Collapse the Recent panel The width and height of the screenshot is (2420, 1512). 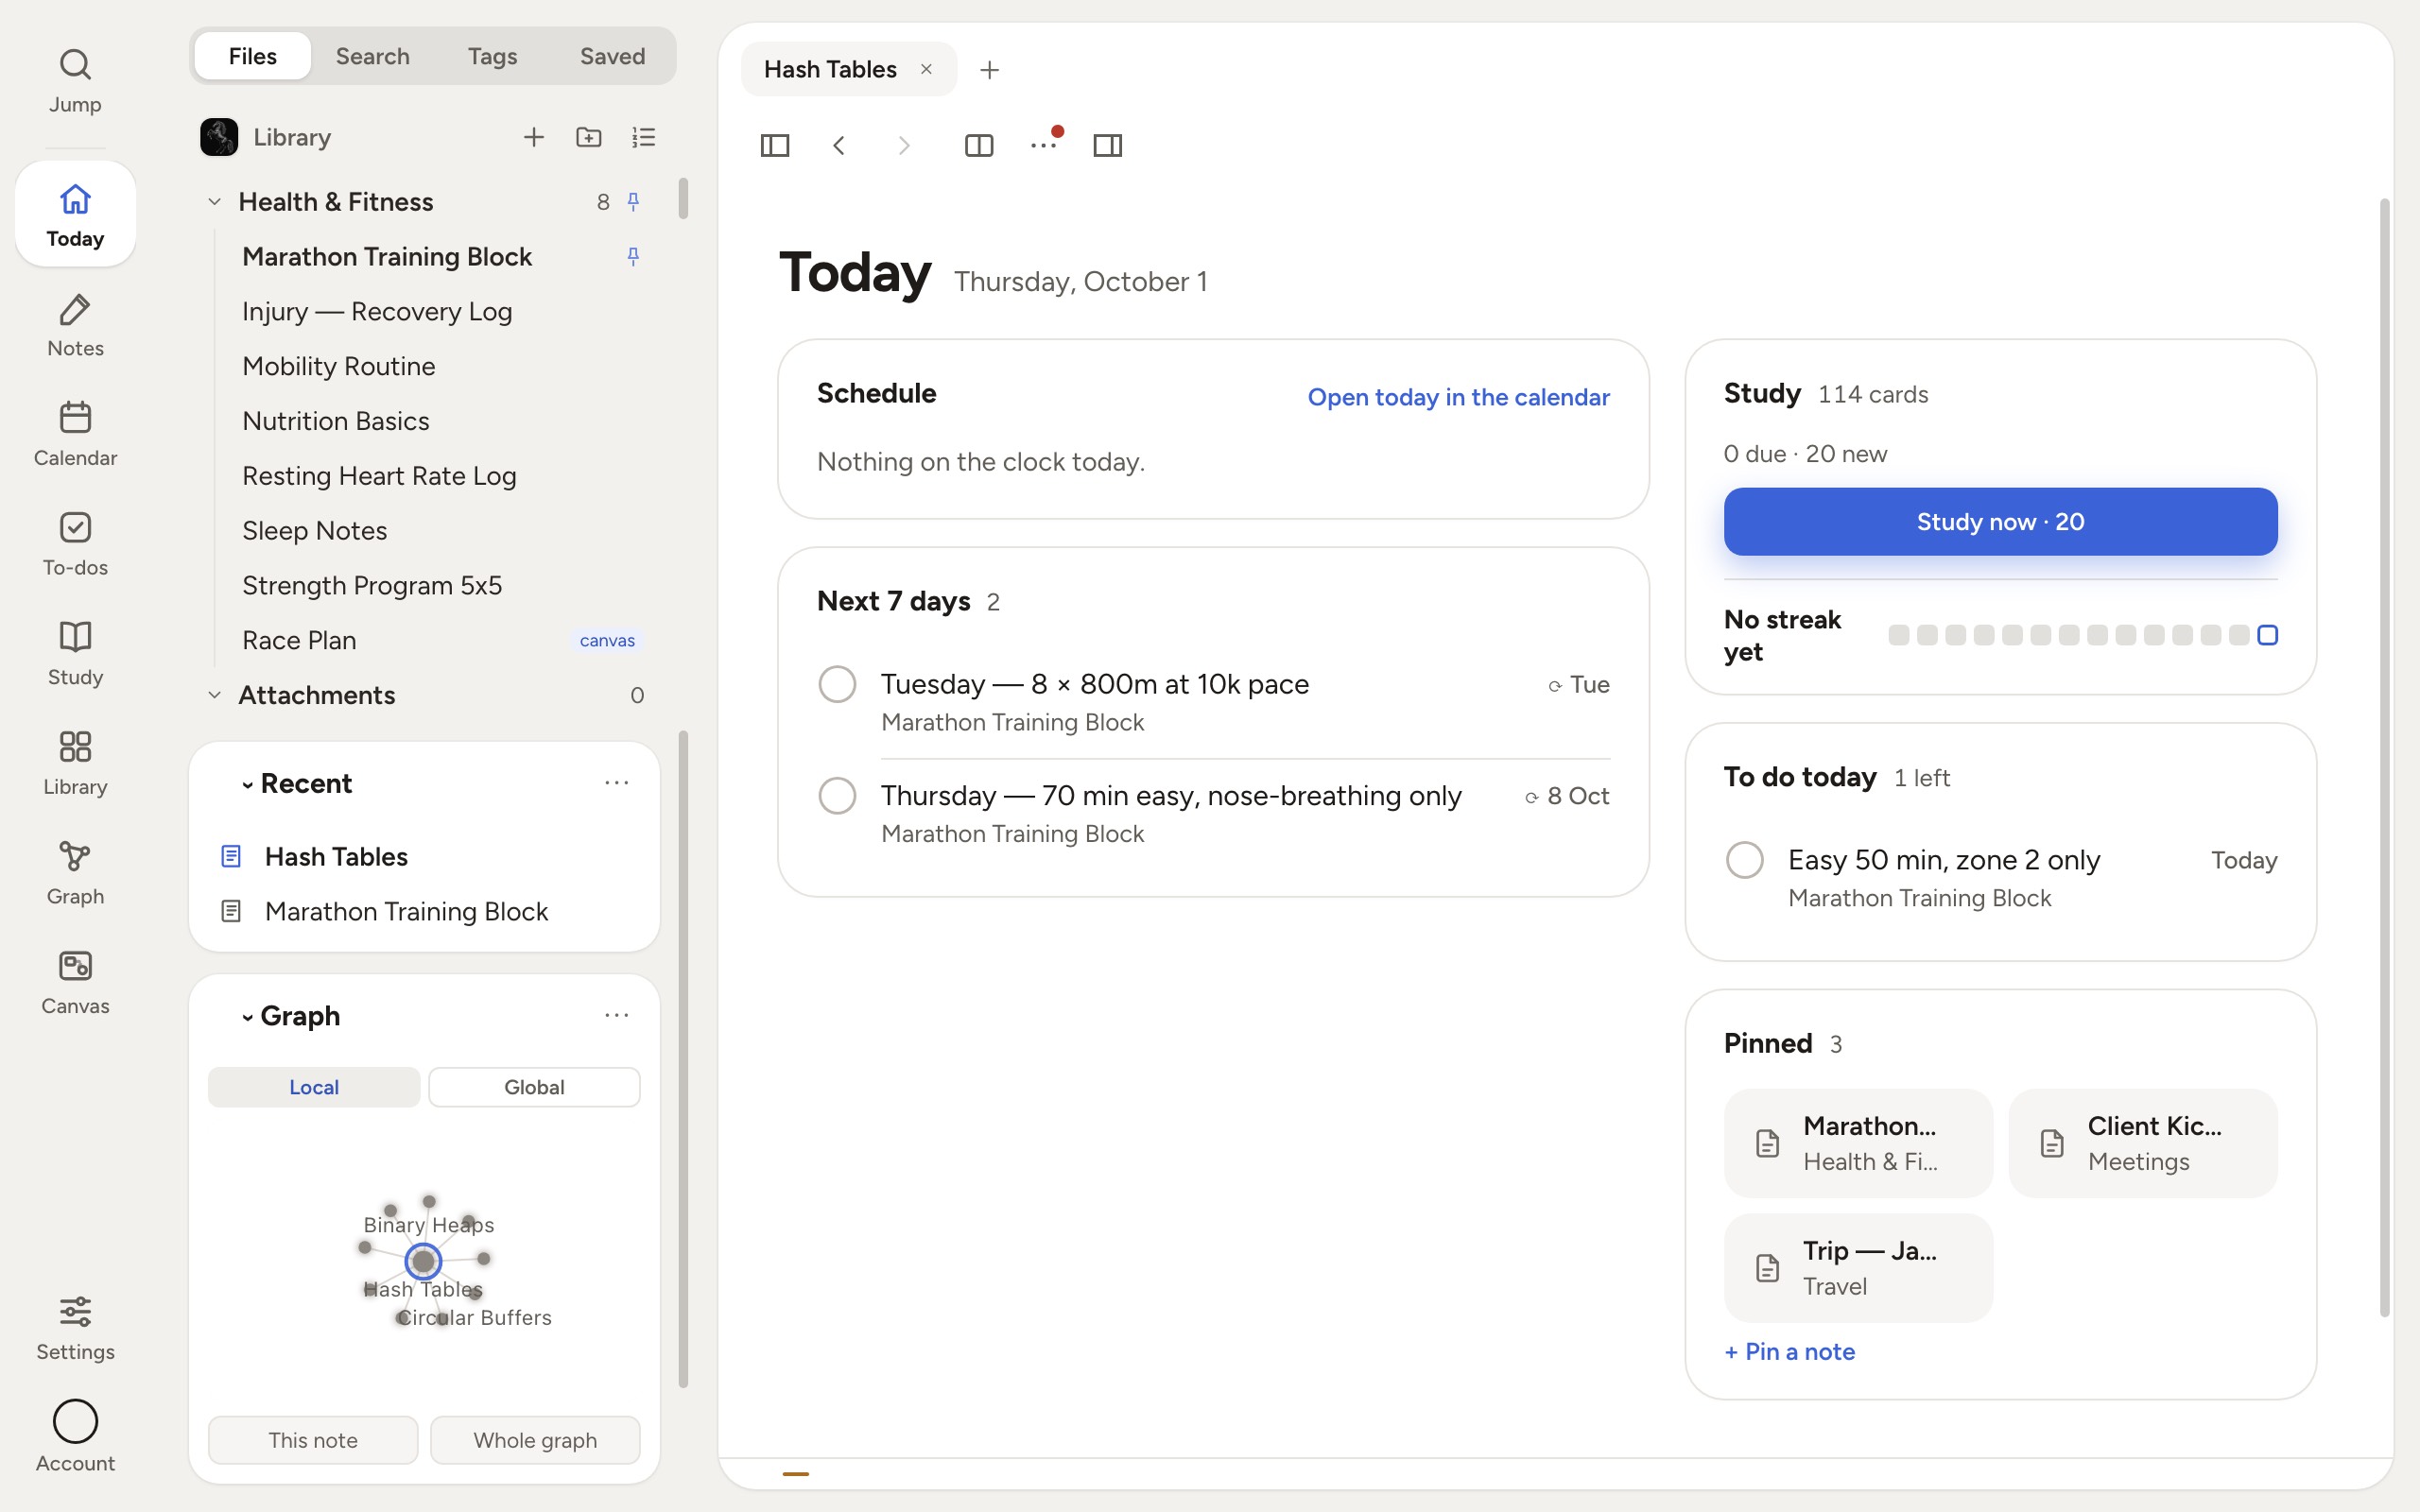coord(247,785)
